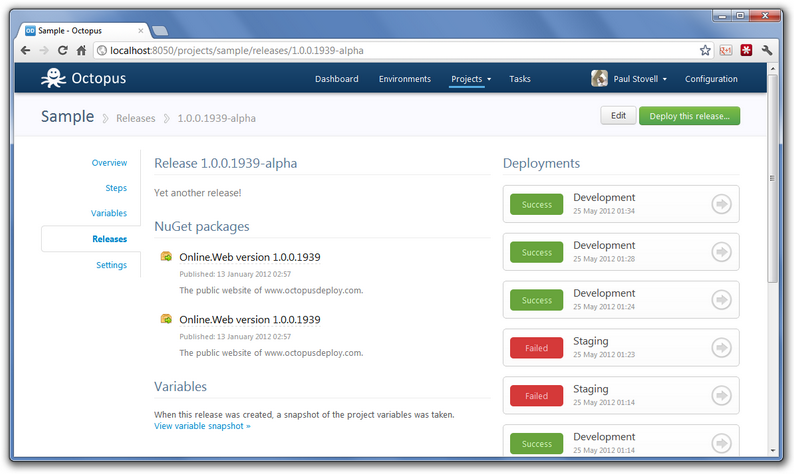Click the Deploy this release button
Viewport: 795px width, 474px height.
[x=689, y=116]
